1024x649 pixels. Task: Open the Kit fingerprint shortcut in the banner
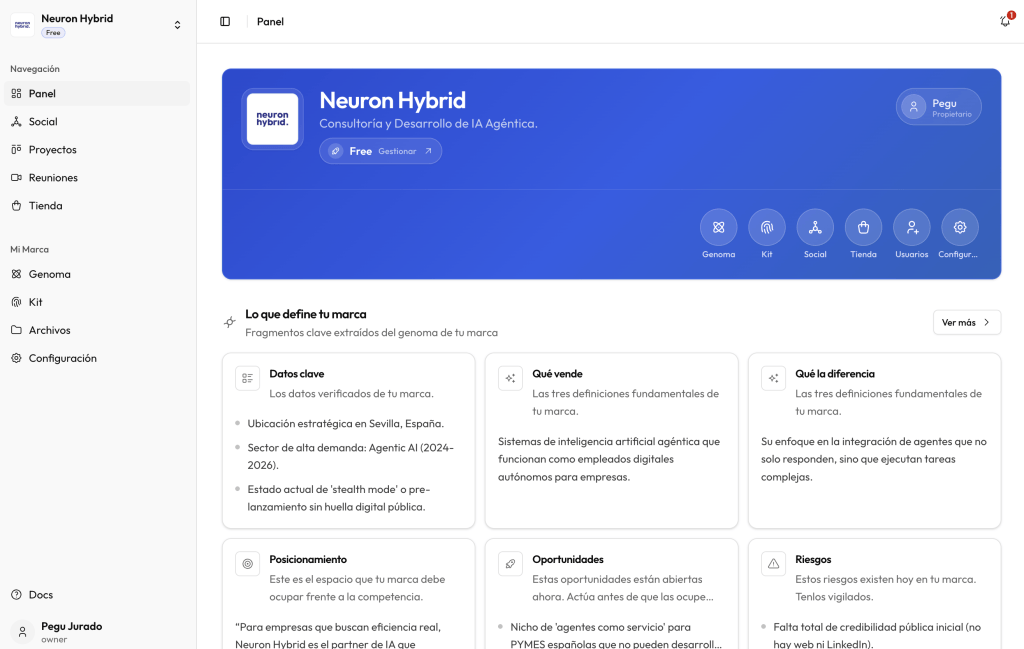click(767, 227)
